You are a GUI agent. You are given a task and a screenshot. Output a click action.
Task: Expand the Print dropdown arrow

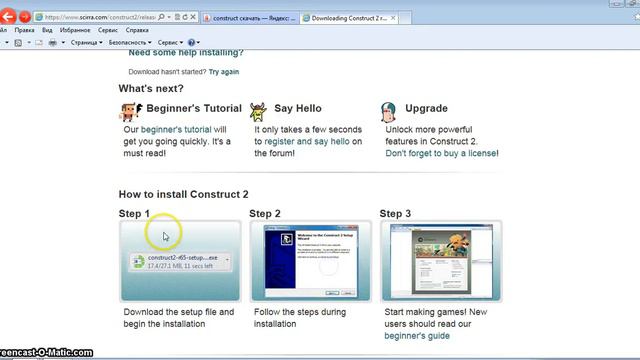[63, 42]
